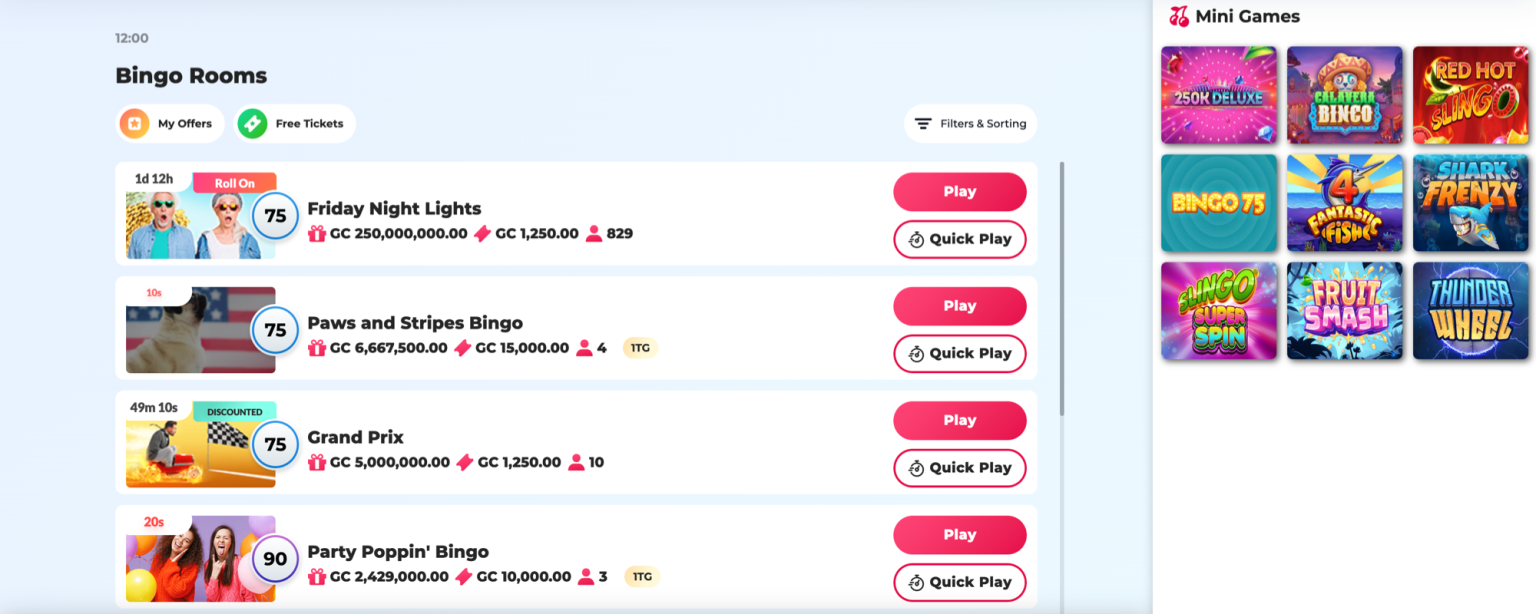Open the Red Hot Slingo mini game
Screen dimensions: 1536x614
point(1470,95)
